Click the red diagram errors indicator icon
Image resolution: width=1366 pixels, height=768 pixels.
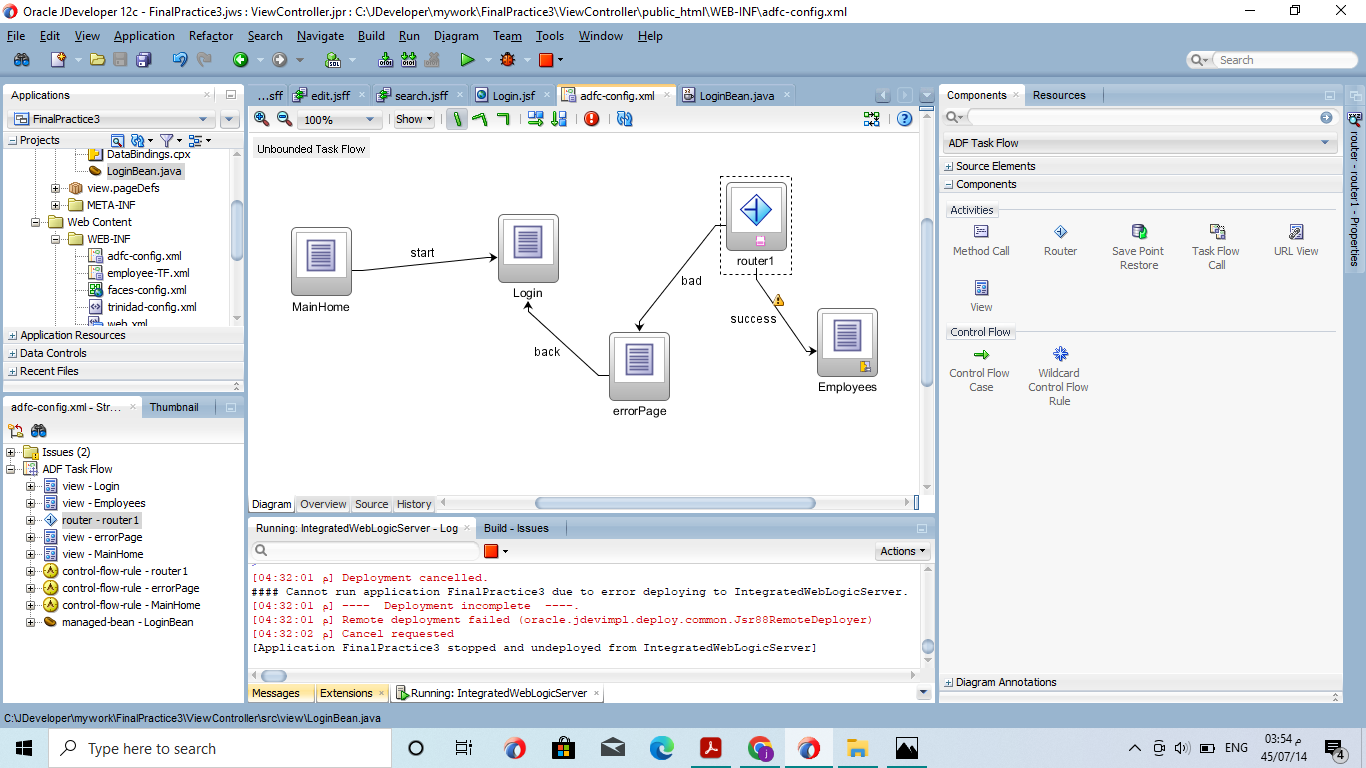point(592,119)
